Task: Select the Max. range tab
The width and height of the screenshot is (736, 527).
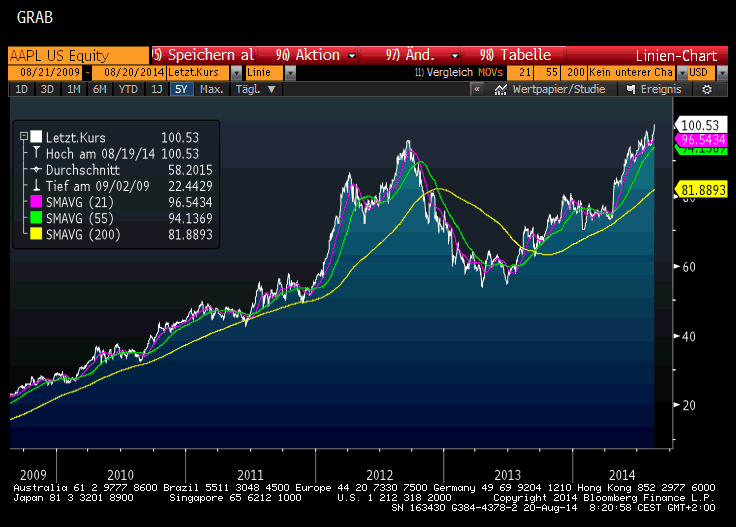Action: click(x=211, y=89)
